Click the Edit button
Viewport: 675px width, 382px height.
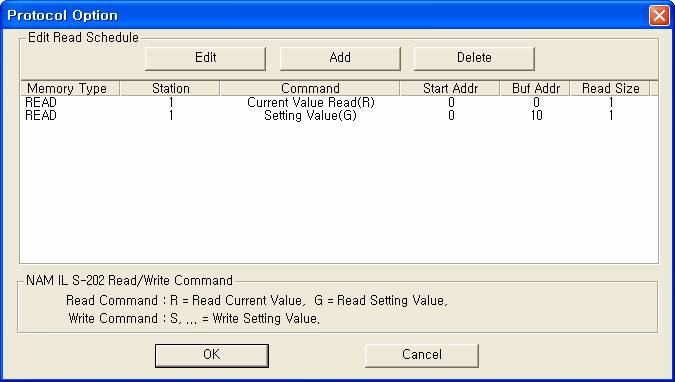[205, 58]
